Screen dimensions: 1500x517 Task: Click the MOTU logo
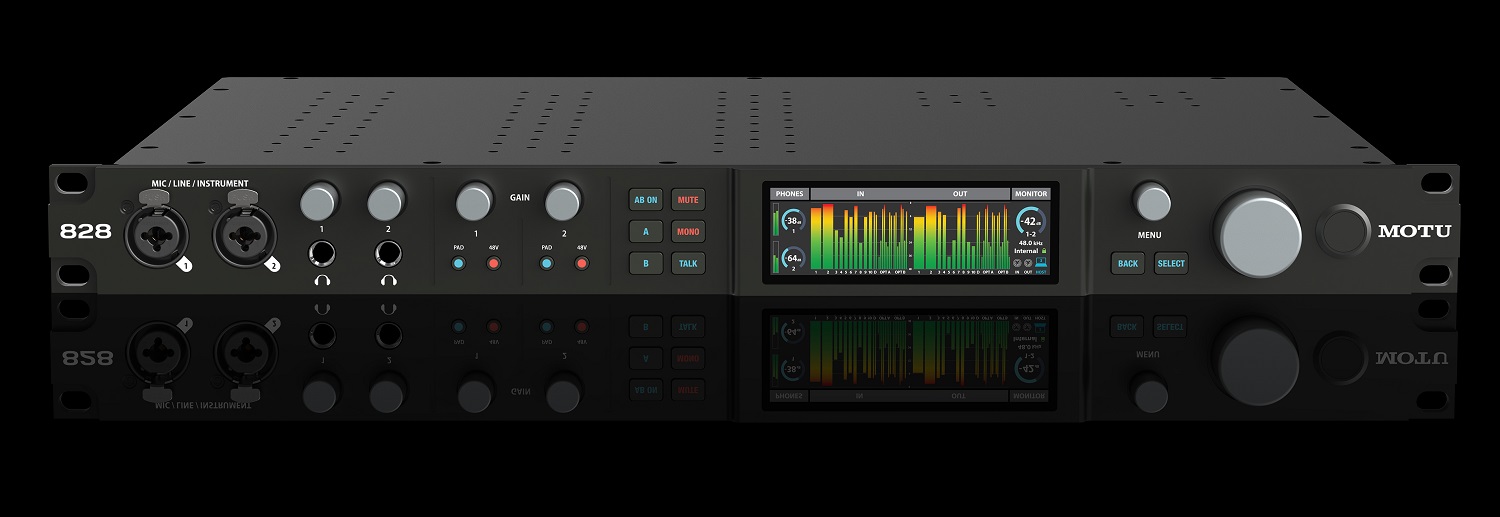pos(1414,231)
